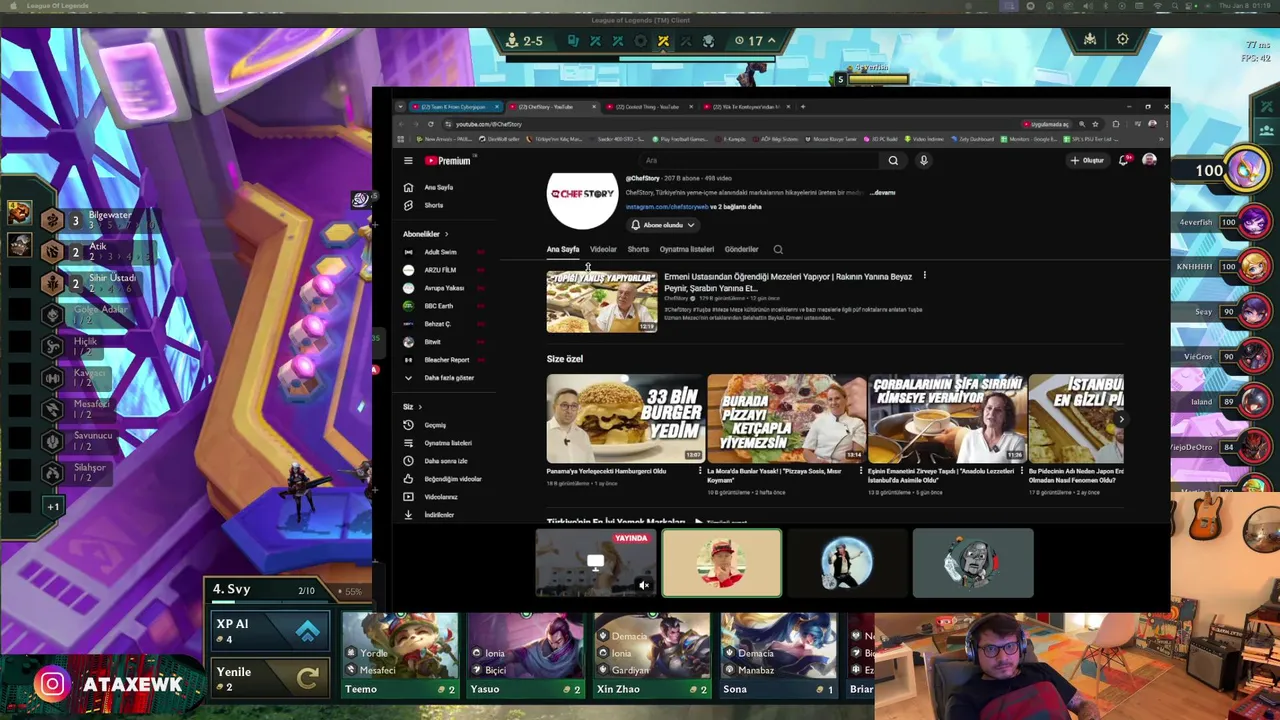Open Daha sonra izle list
This screenshot has height=720, width=1280.
(x=445, y=461)
